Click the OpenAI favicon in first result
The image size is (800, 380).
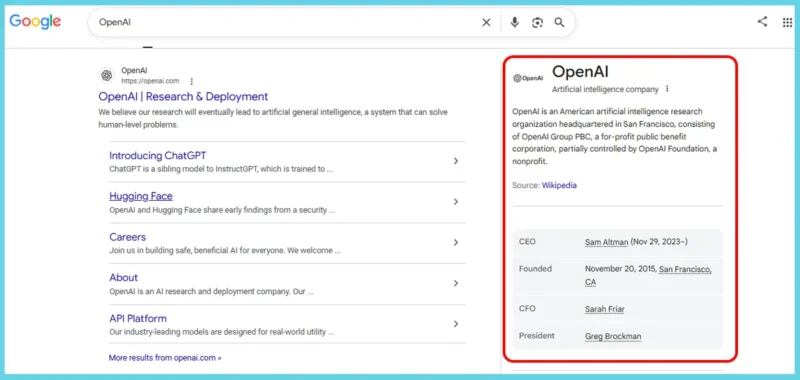tap(107, 75)
